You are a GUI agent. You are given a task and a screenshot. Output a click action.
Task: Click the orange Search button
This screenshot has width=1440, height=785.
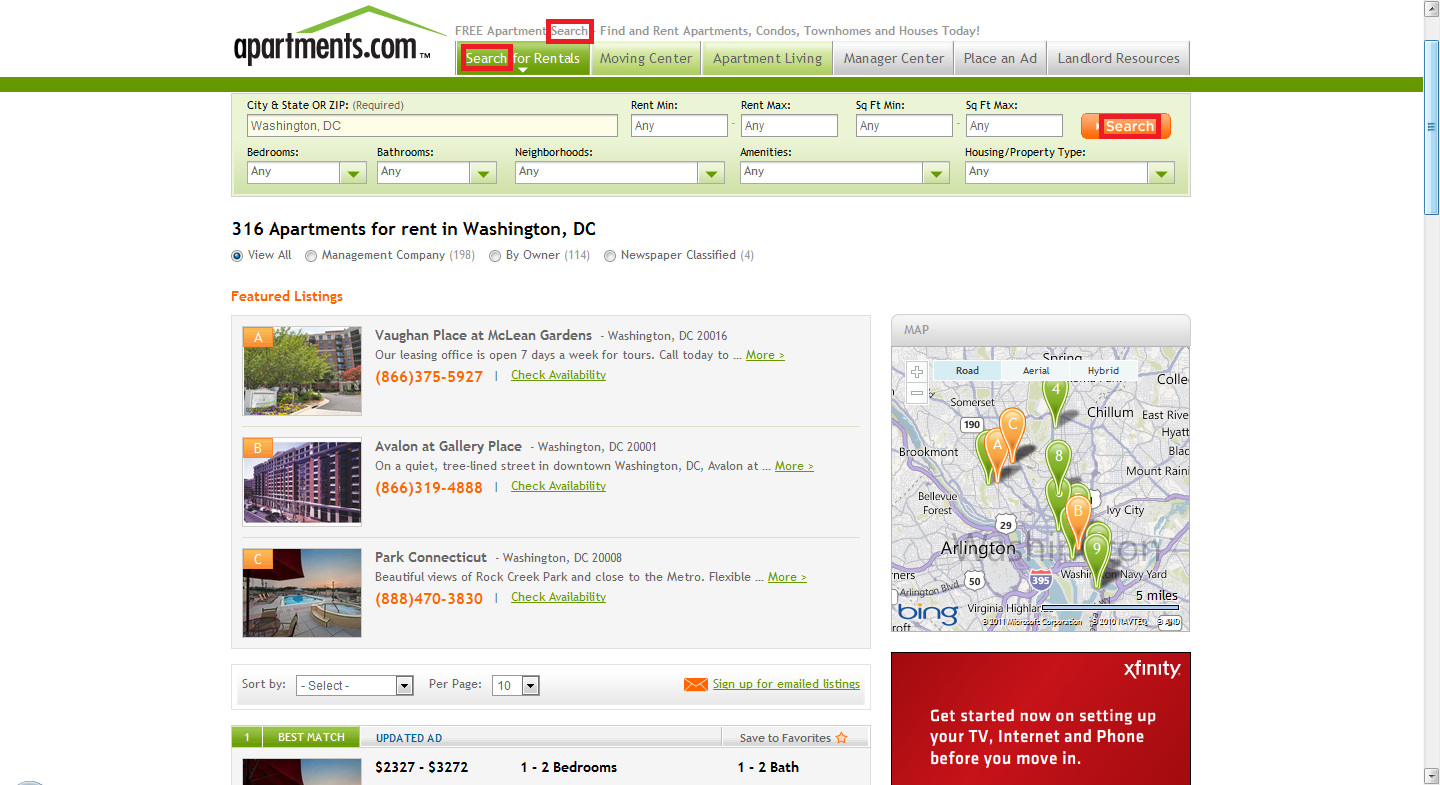[1126, 126]
